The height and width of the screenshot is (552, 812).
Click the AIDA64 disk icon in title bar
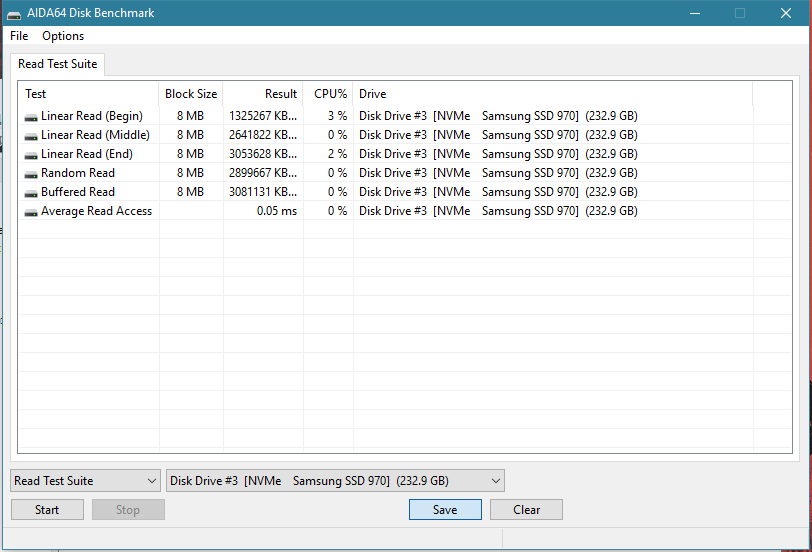coord(14,14)
